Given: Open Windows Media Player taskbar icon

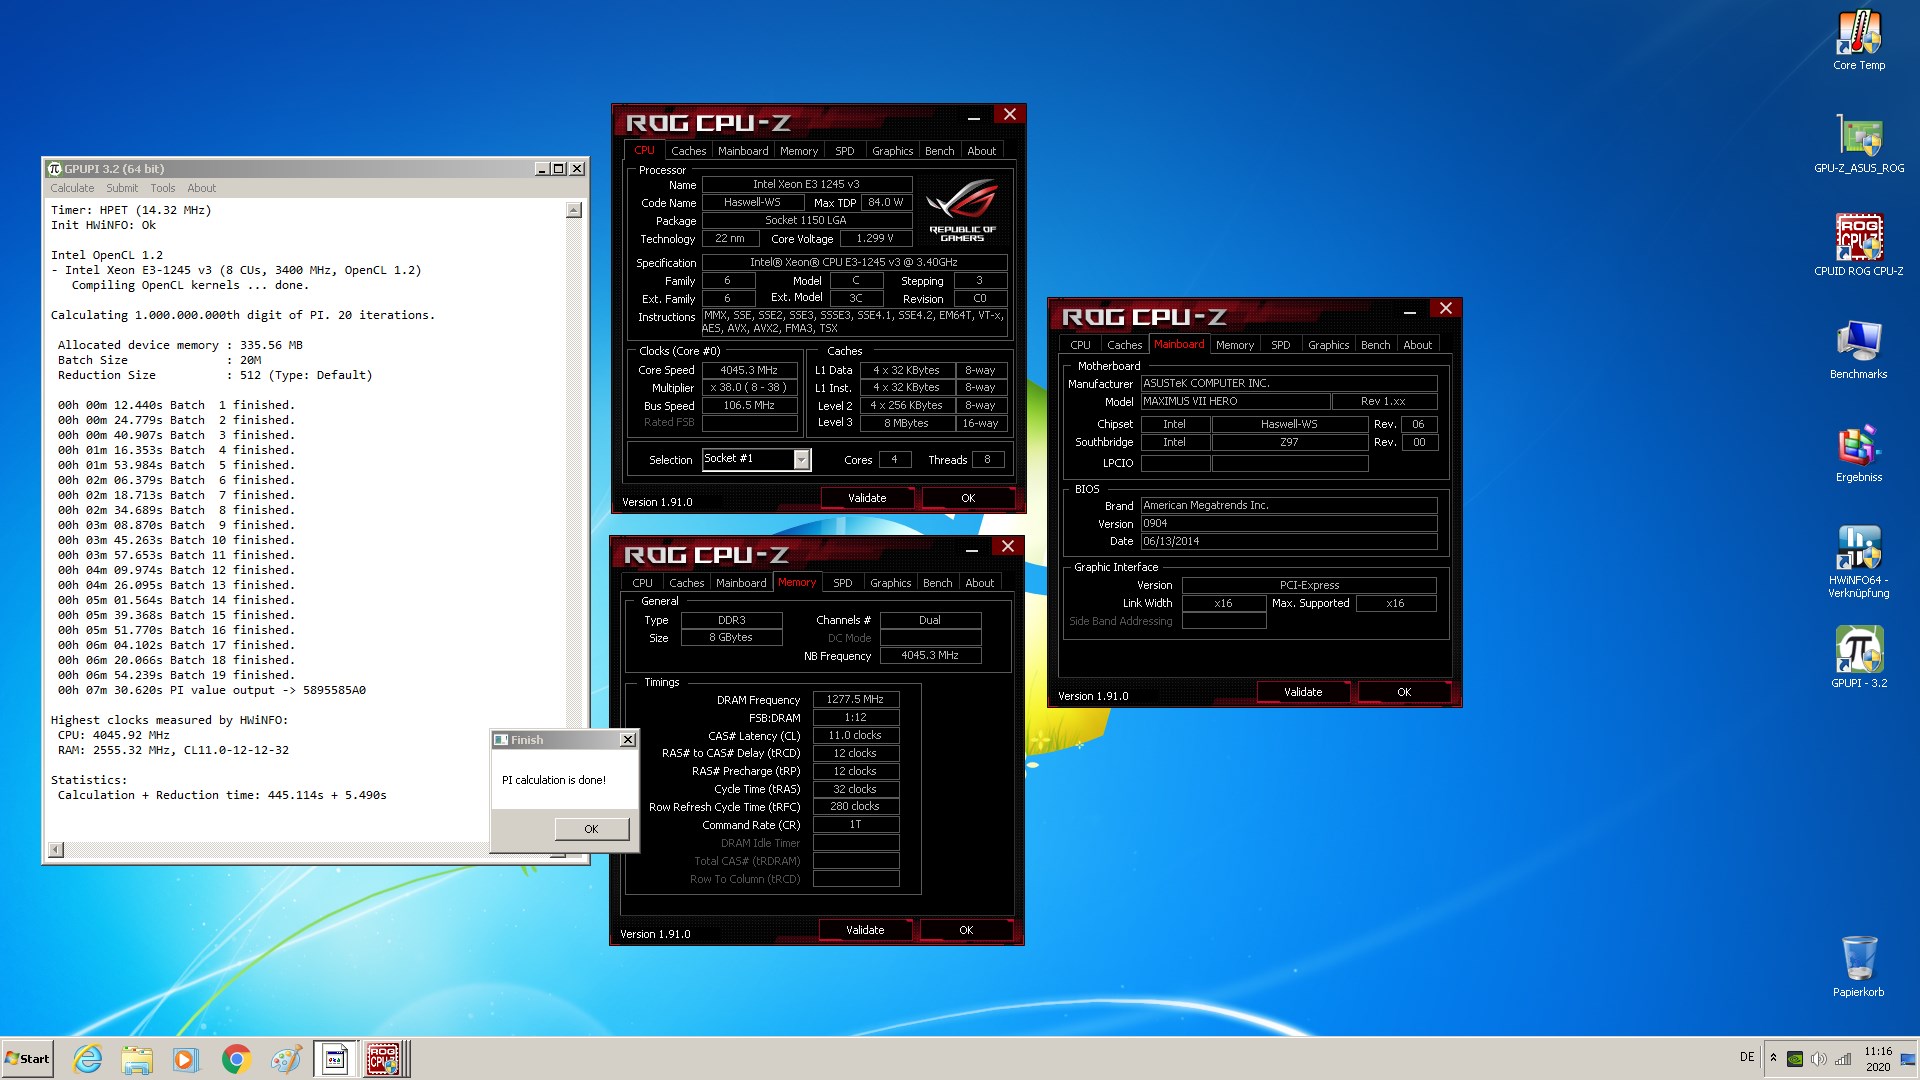Looking at the screenshot, I should point(186,1059).
